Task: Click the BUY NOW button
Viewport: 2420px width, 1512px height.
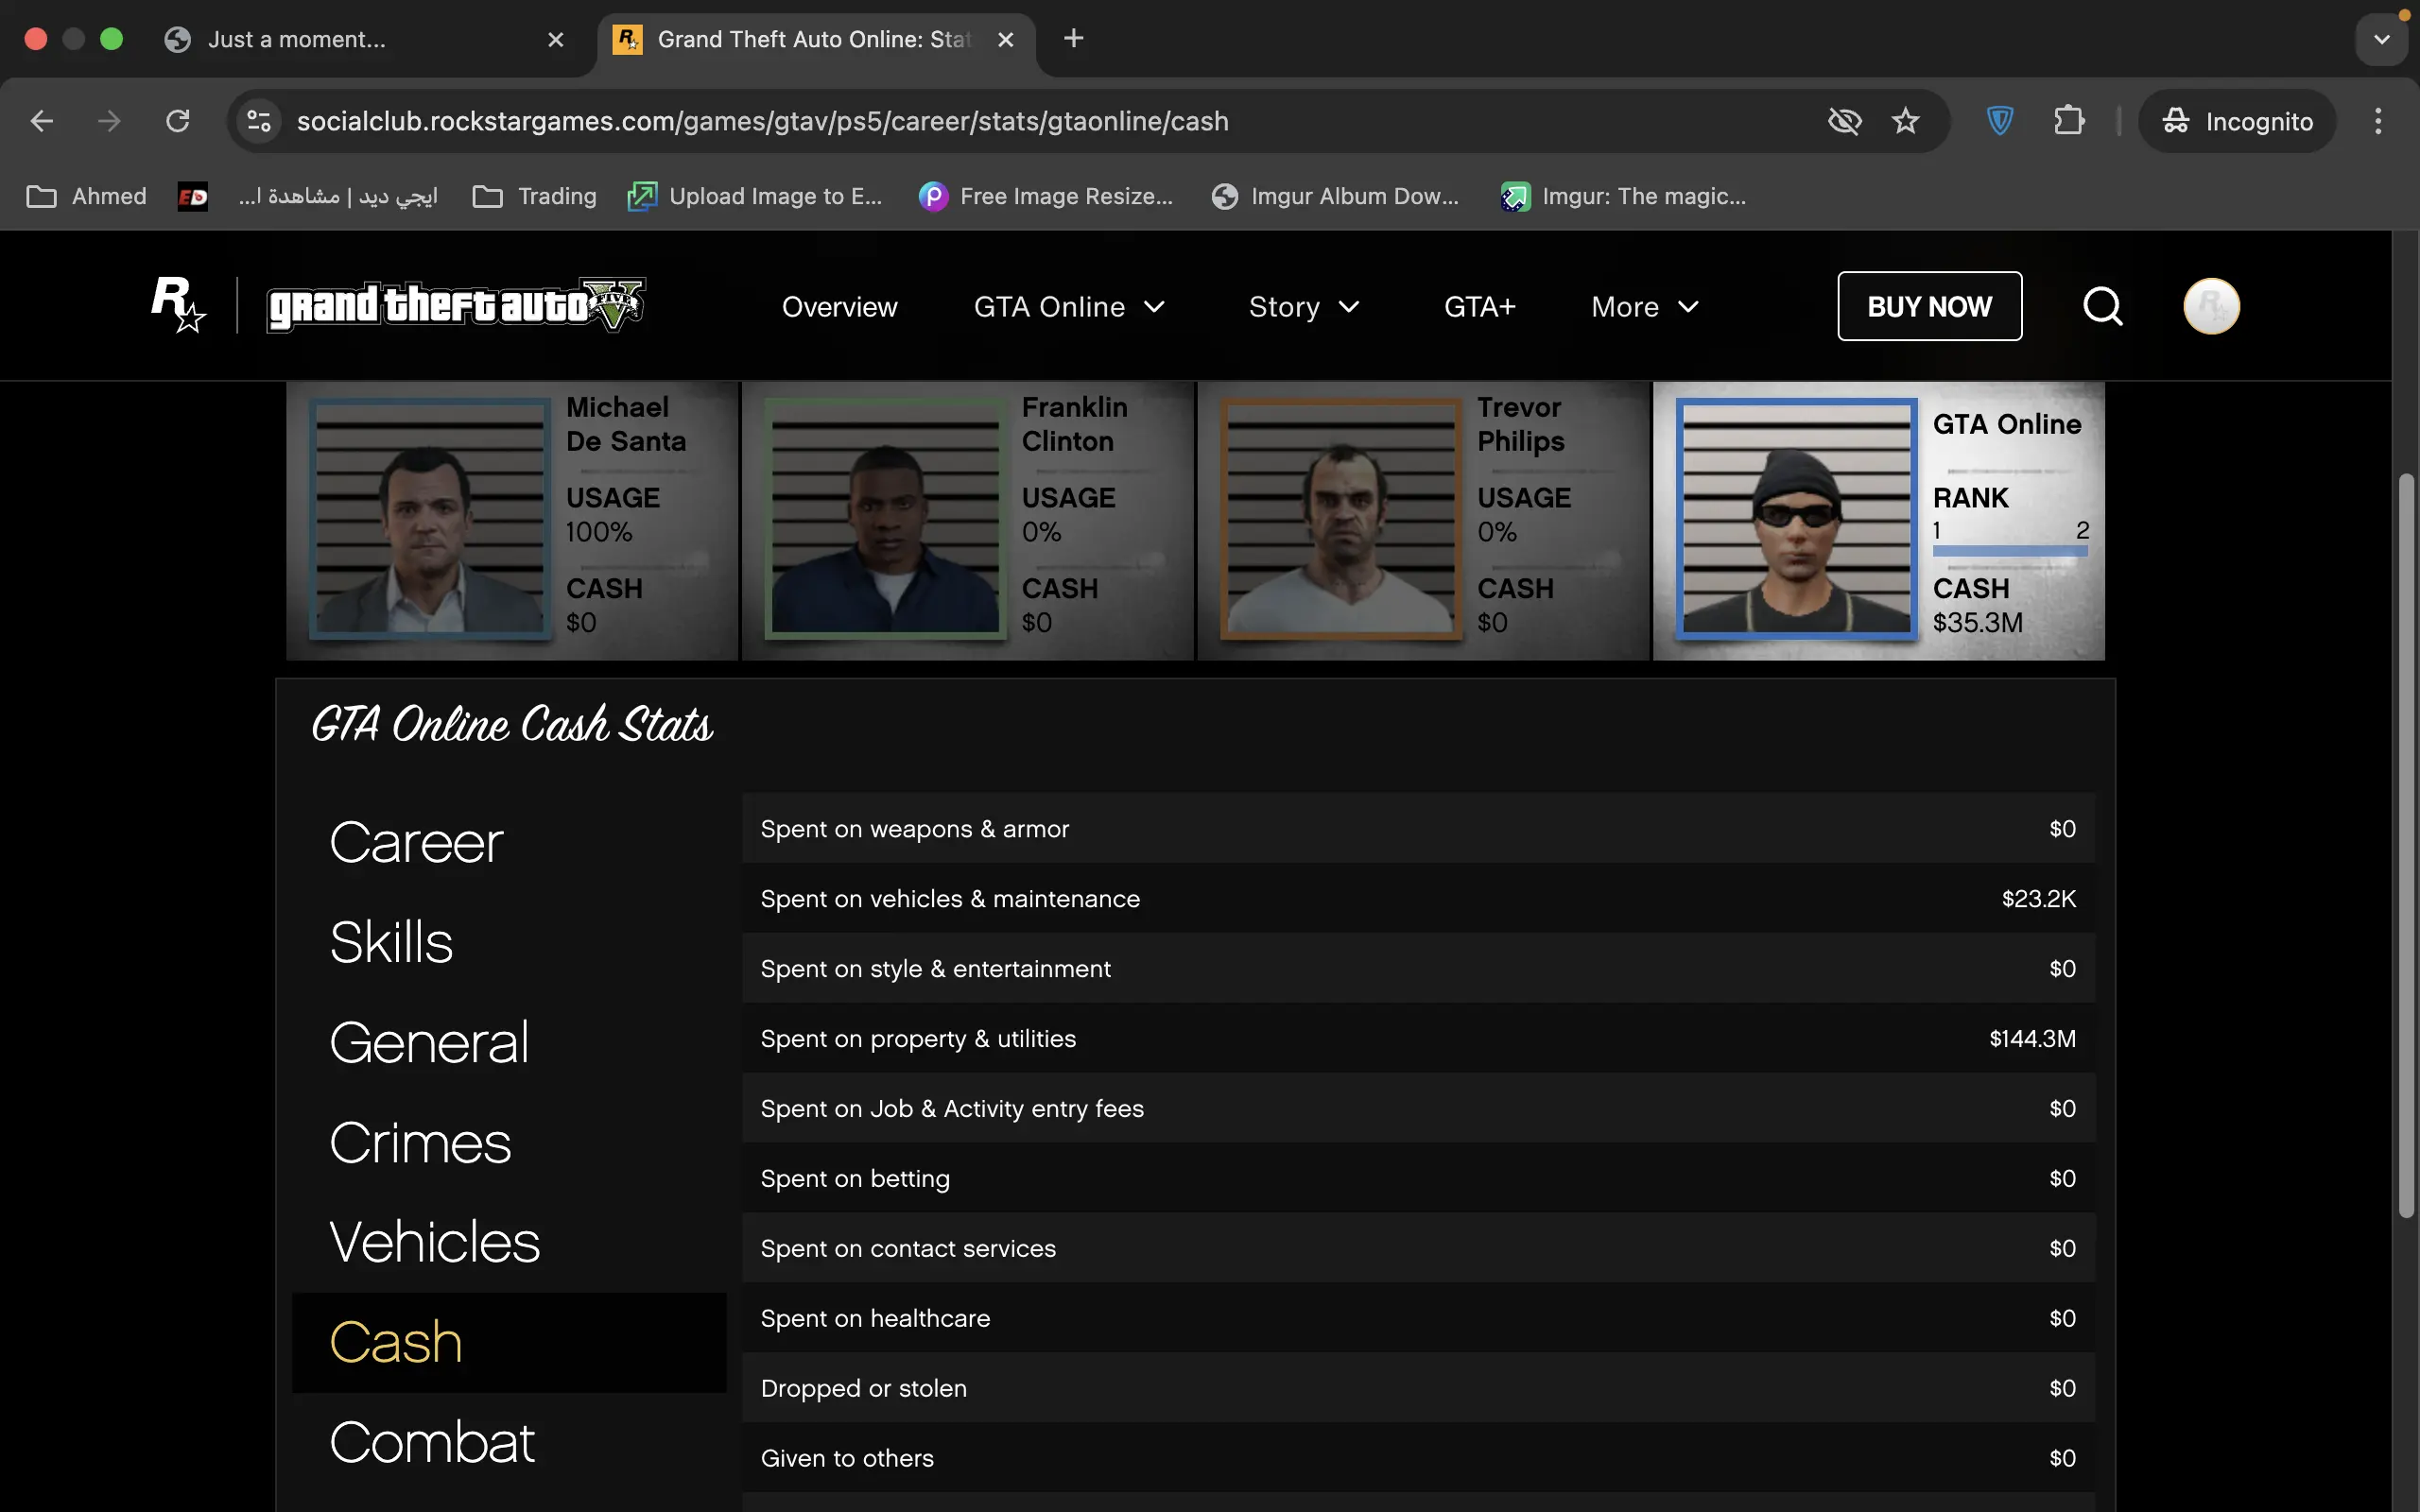Action: [x=1928, y=306]
